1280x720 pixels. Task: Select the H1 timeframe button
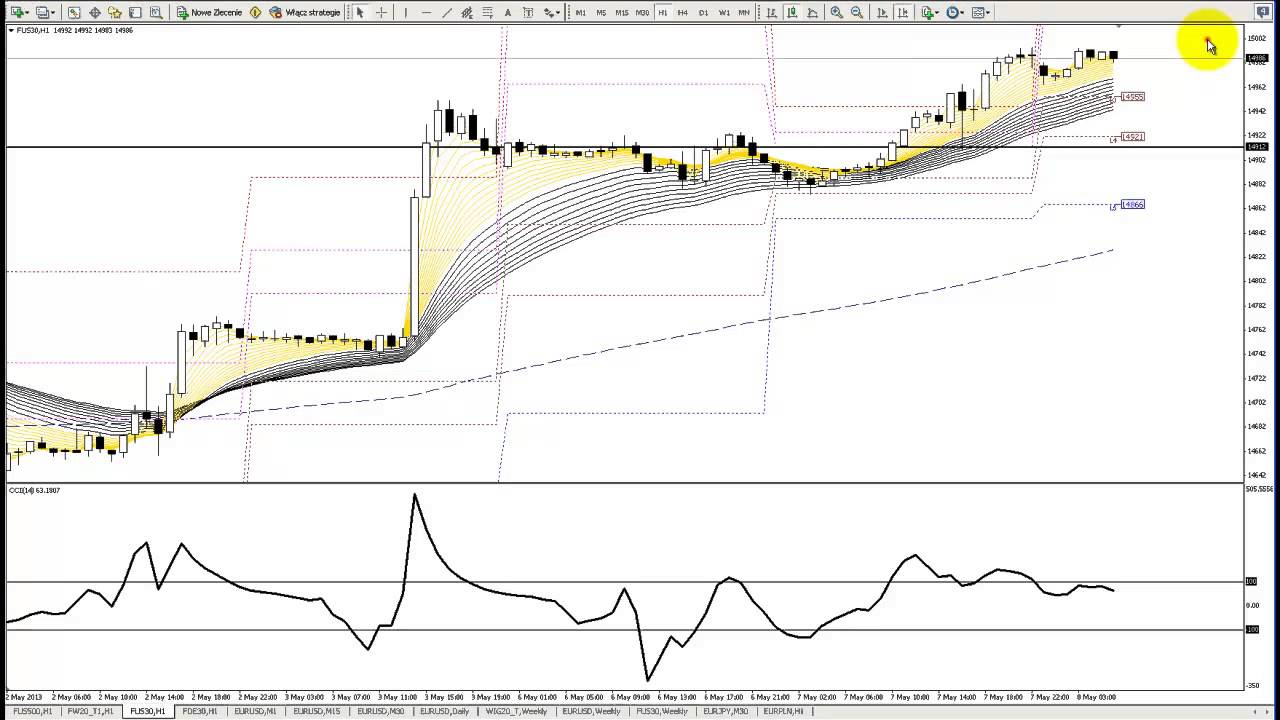(663, 12)
